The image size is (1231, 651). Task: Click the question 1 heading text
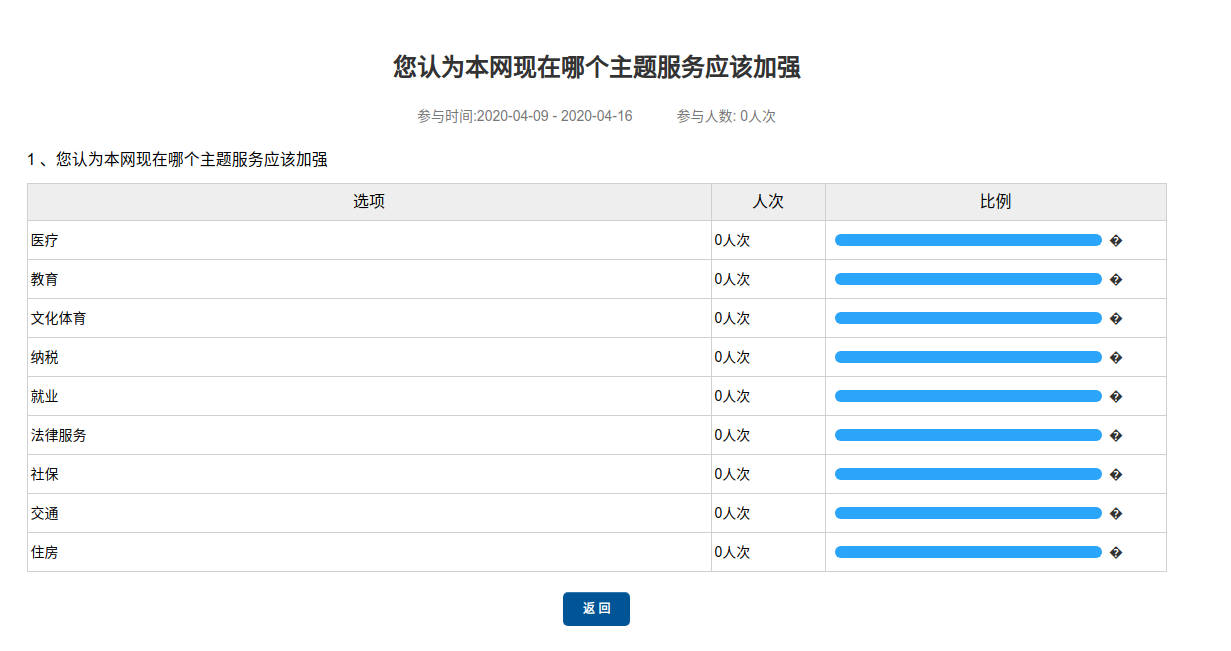pyautogui.click(x=177, y=159)
